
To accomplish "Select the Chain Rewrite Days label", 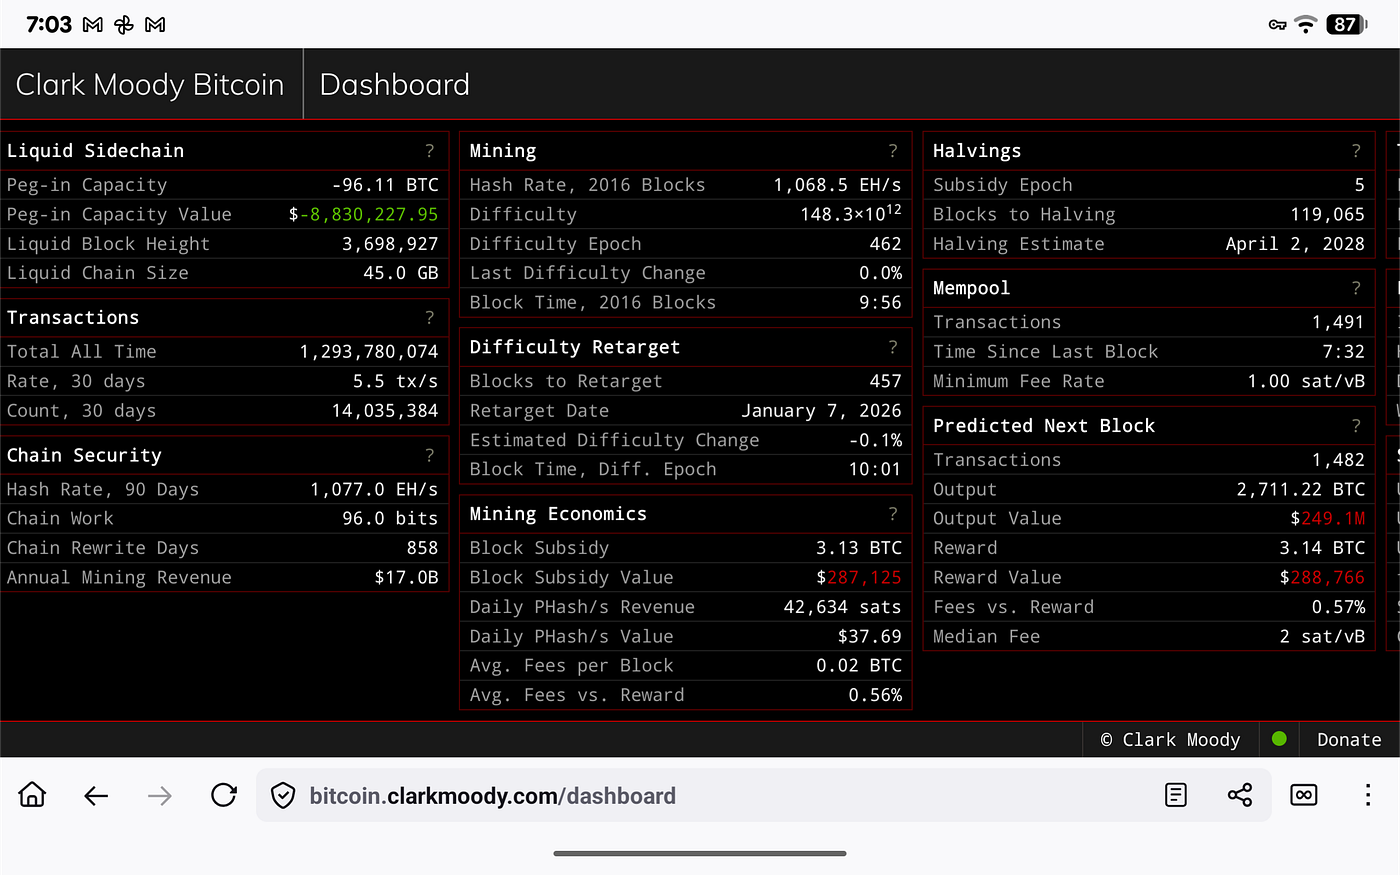I will tap(103, 548).
